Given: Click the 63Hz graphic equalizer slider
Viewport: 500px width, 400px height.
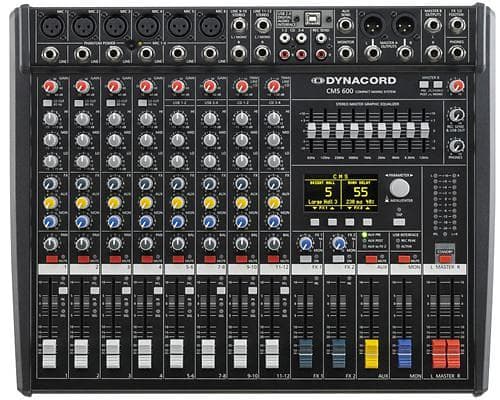Looking at the screenshot, I should click(x=311, y=131).
